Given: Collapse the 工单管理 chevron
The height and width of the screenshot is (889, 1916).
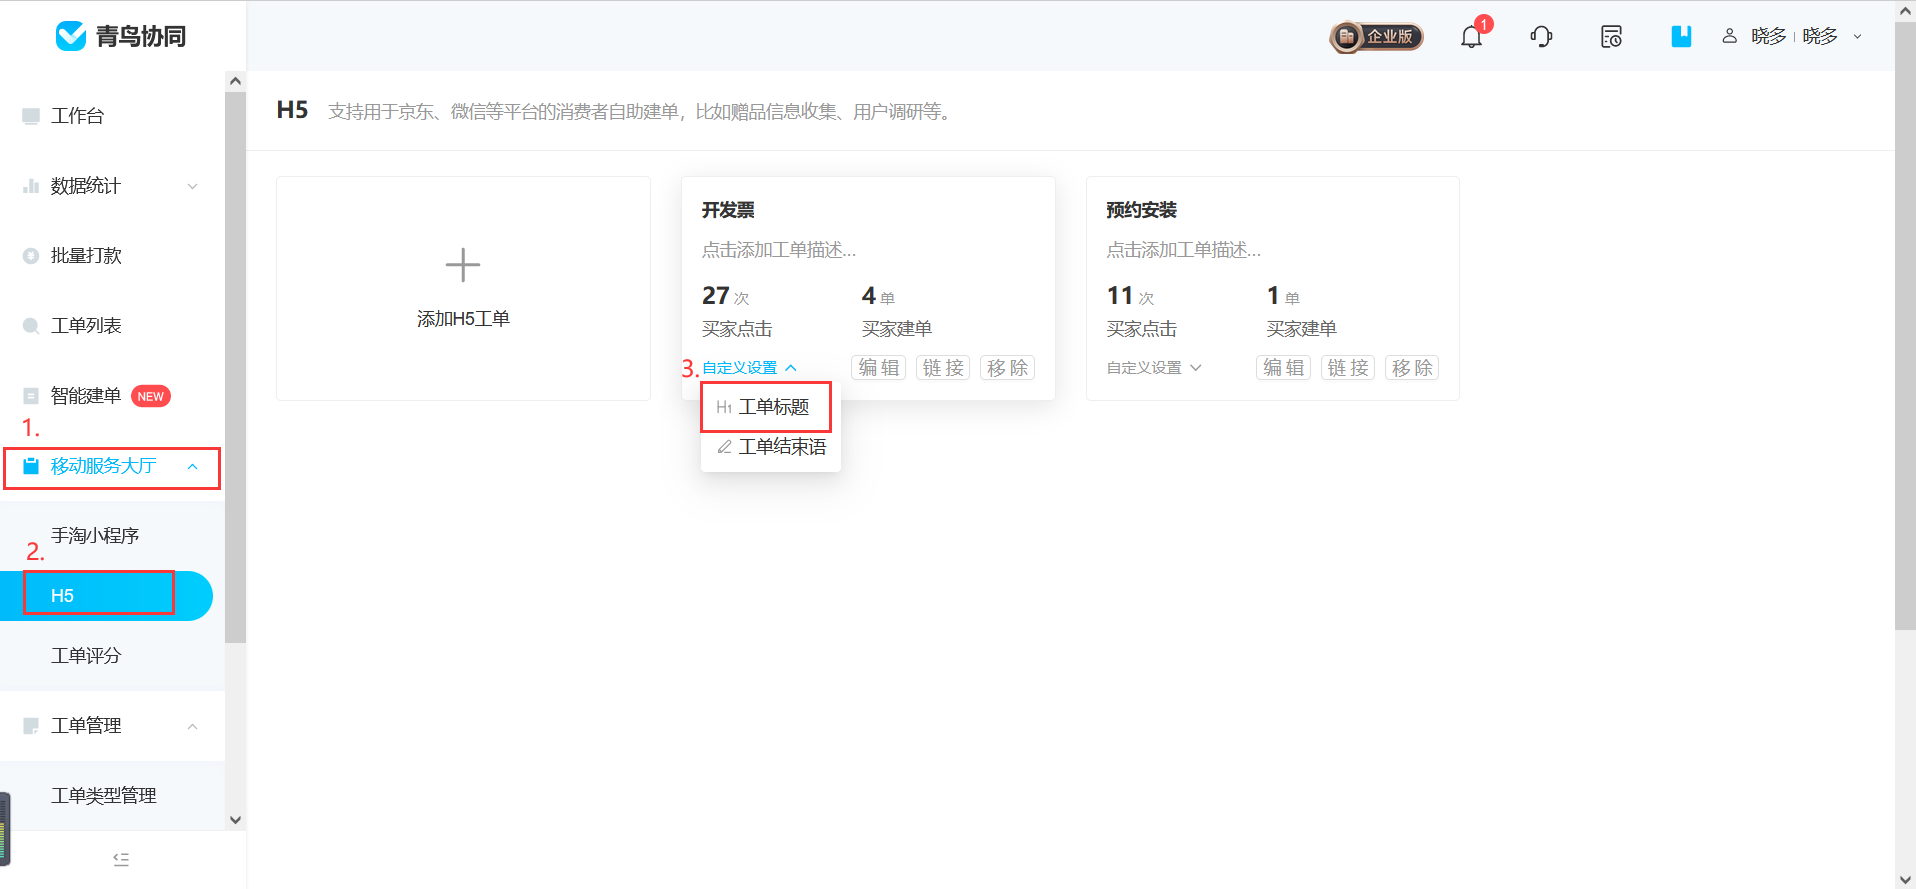Looking at the screenshot, I should tap(193, 726).
